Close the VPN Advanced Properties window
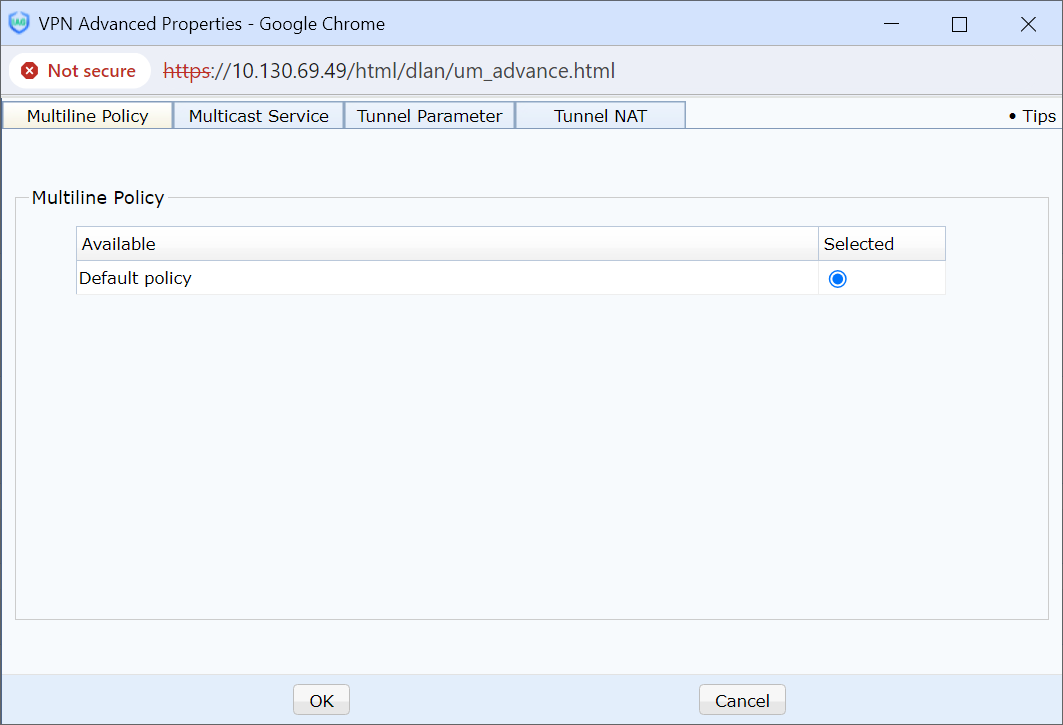This screenshot has width=1063, height=725. click(1028, 24)
